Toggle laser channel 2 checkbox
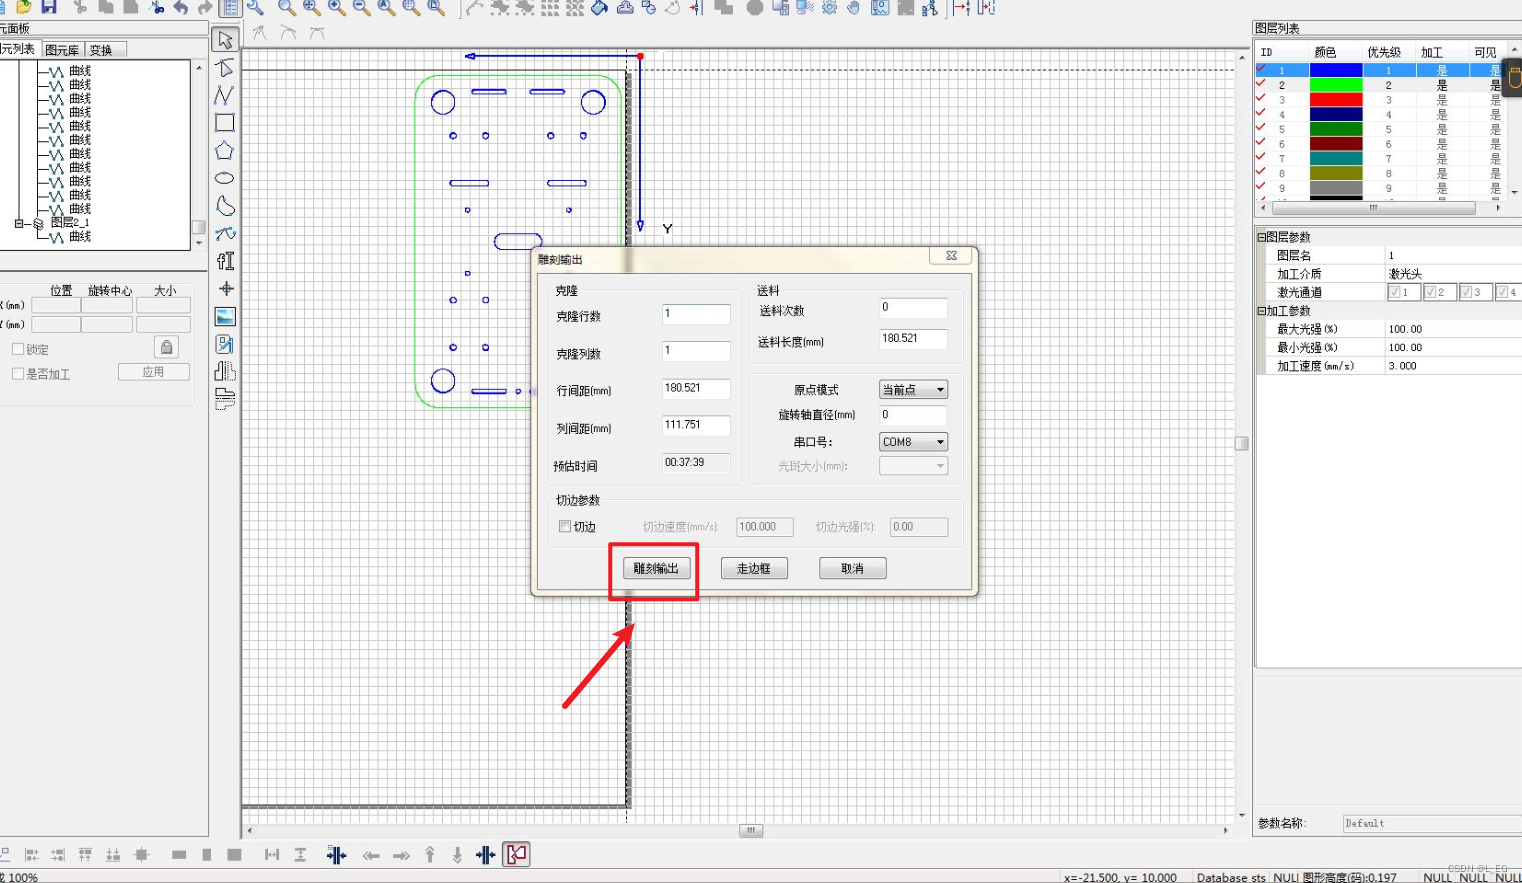 [x=1431, y=292]
